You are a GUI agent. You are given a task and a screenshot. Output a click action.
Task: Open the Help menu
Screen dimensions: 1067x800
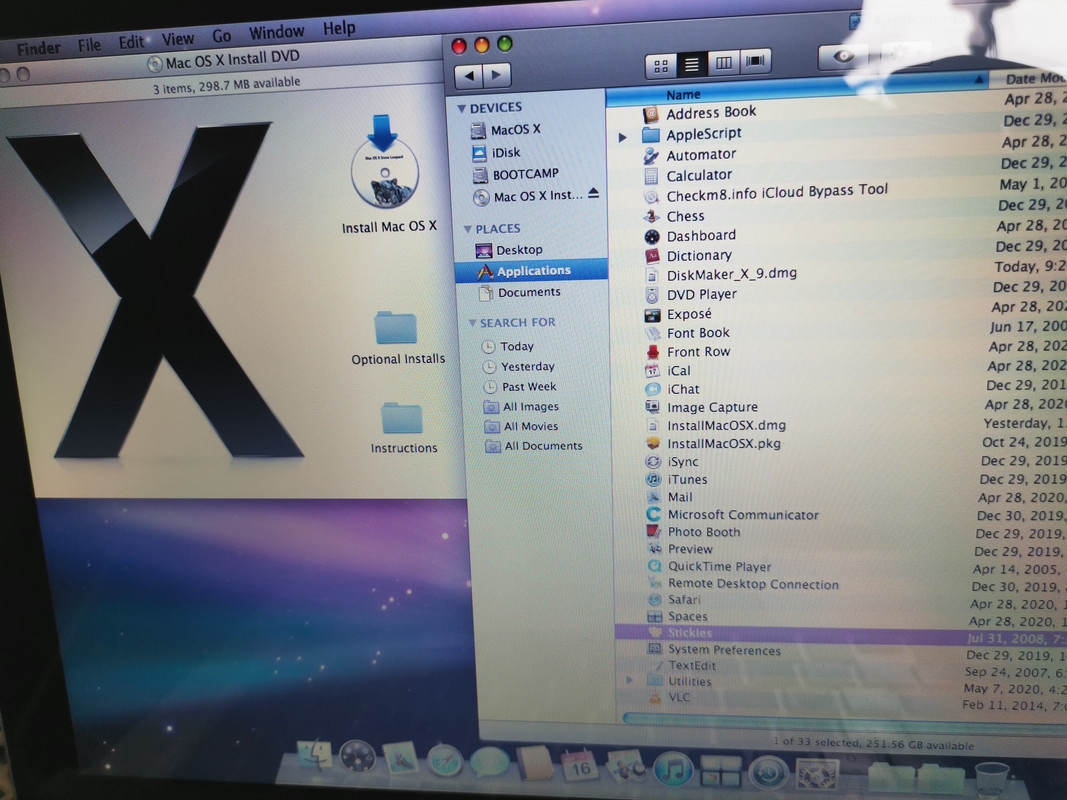click(x=339, y=28)
